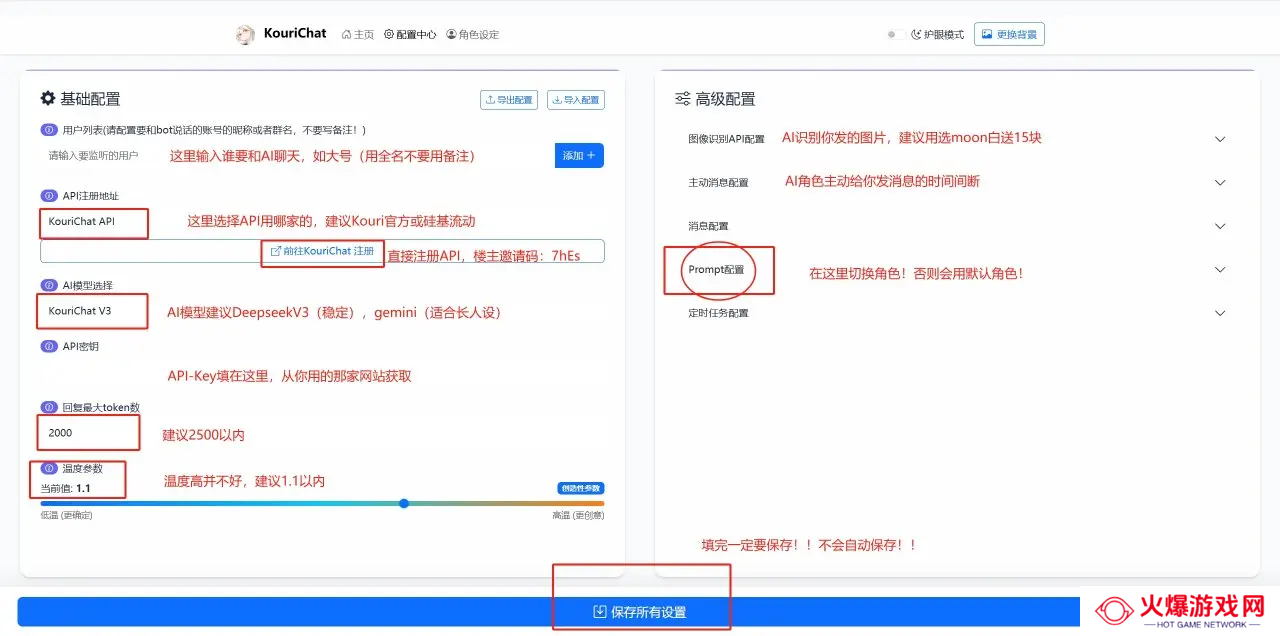Click info icon next to AI模型选择

(x=48, y=285)
